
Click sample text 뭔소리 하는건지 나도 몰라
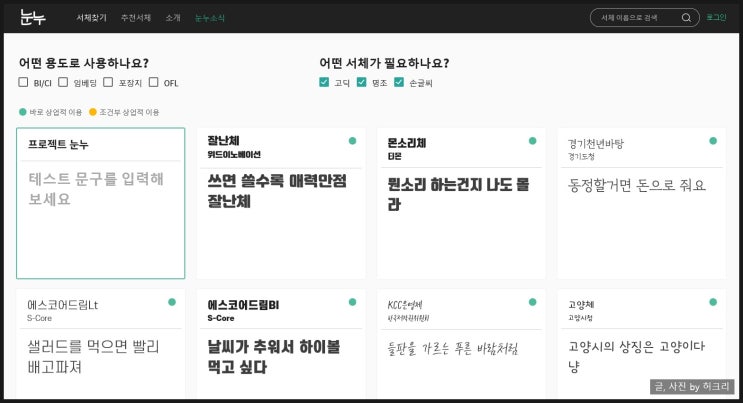click(458, 194)
